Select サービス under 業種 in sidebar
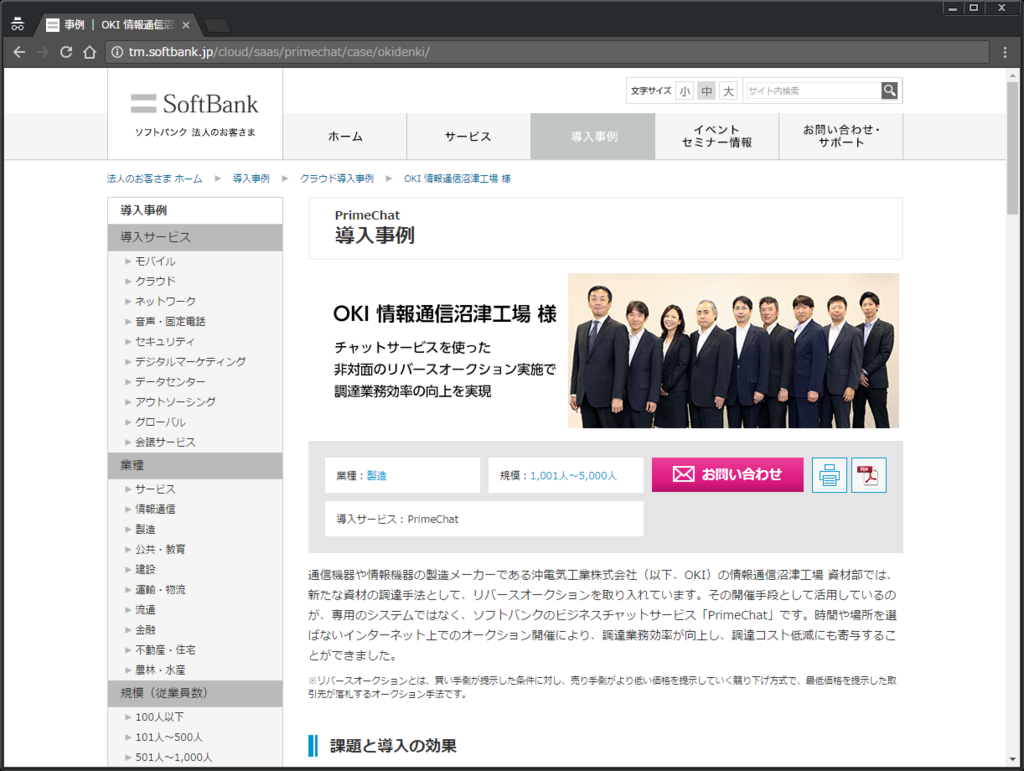Screen dimensions: 1024x771 (155, 489)
